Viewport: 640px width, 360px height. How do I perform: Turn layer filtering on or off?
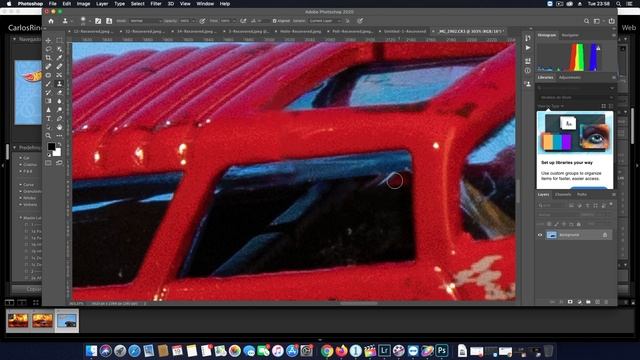611,204
